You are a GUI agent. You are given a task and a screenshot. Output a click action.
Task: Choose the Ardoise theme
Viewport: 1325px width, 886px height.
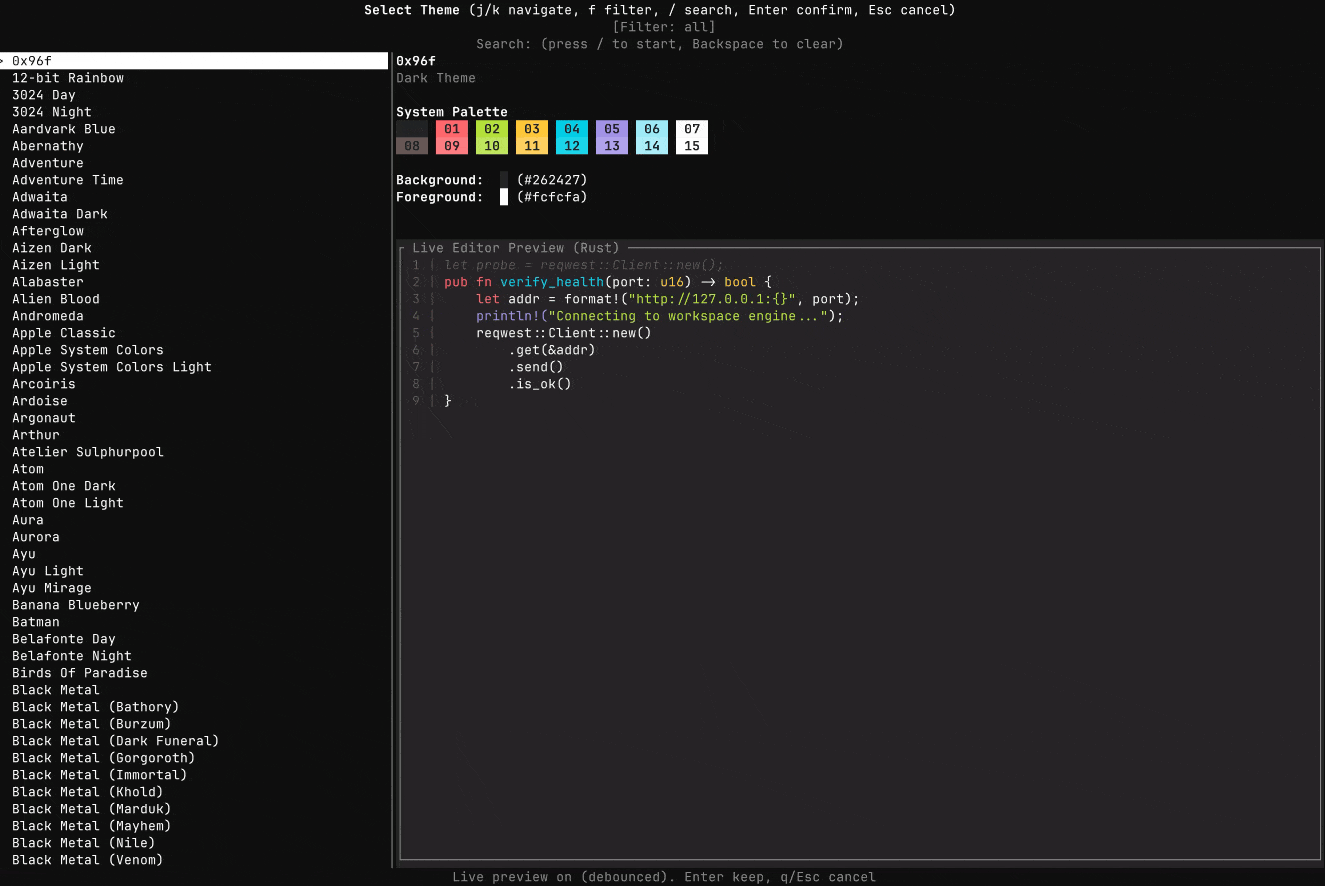tap(40, 401)
